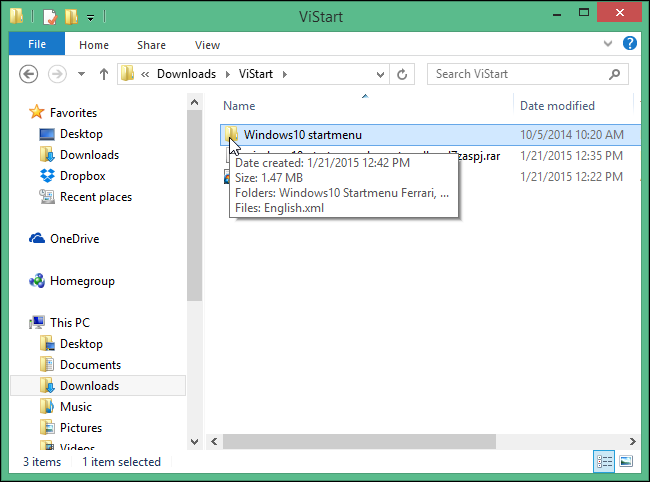
Task: Click the Dropbox icon
Action: (47, 176)
